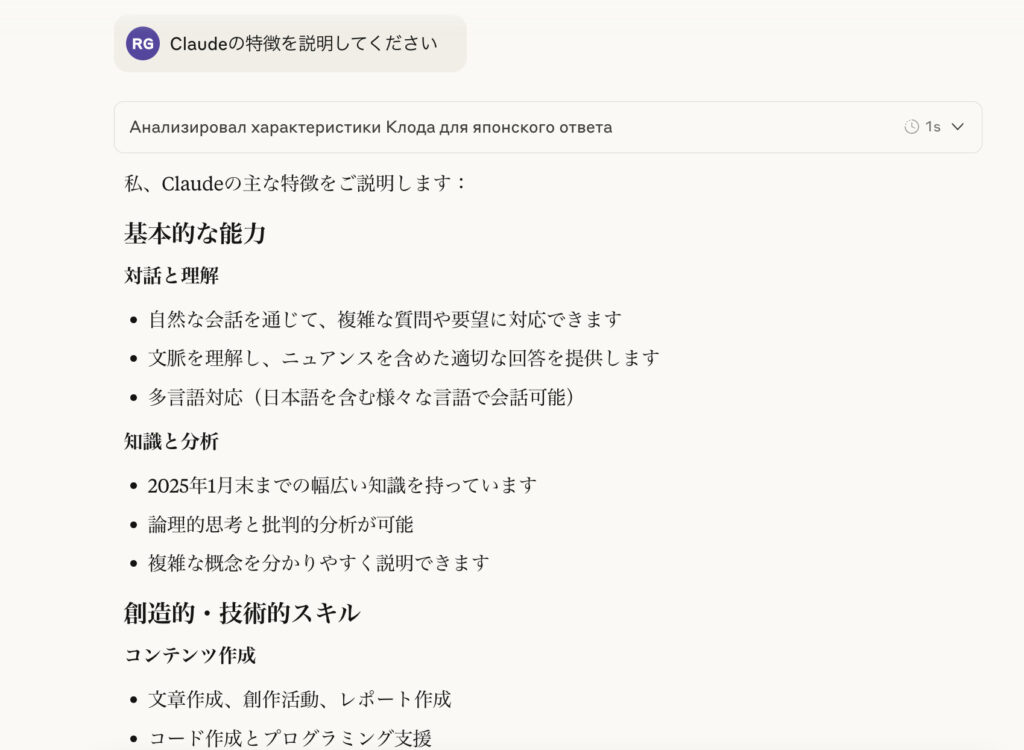Click the bullet starting '複雑な概念を分かりやすく'
1024x750 pixels.
click(x=319, y=563)
